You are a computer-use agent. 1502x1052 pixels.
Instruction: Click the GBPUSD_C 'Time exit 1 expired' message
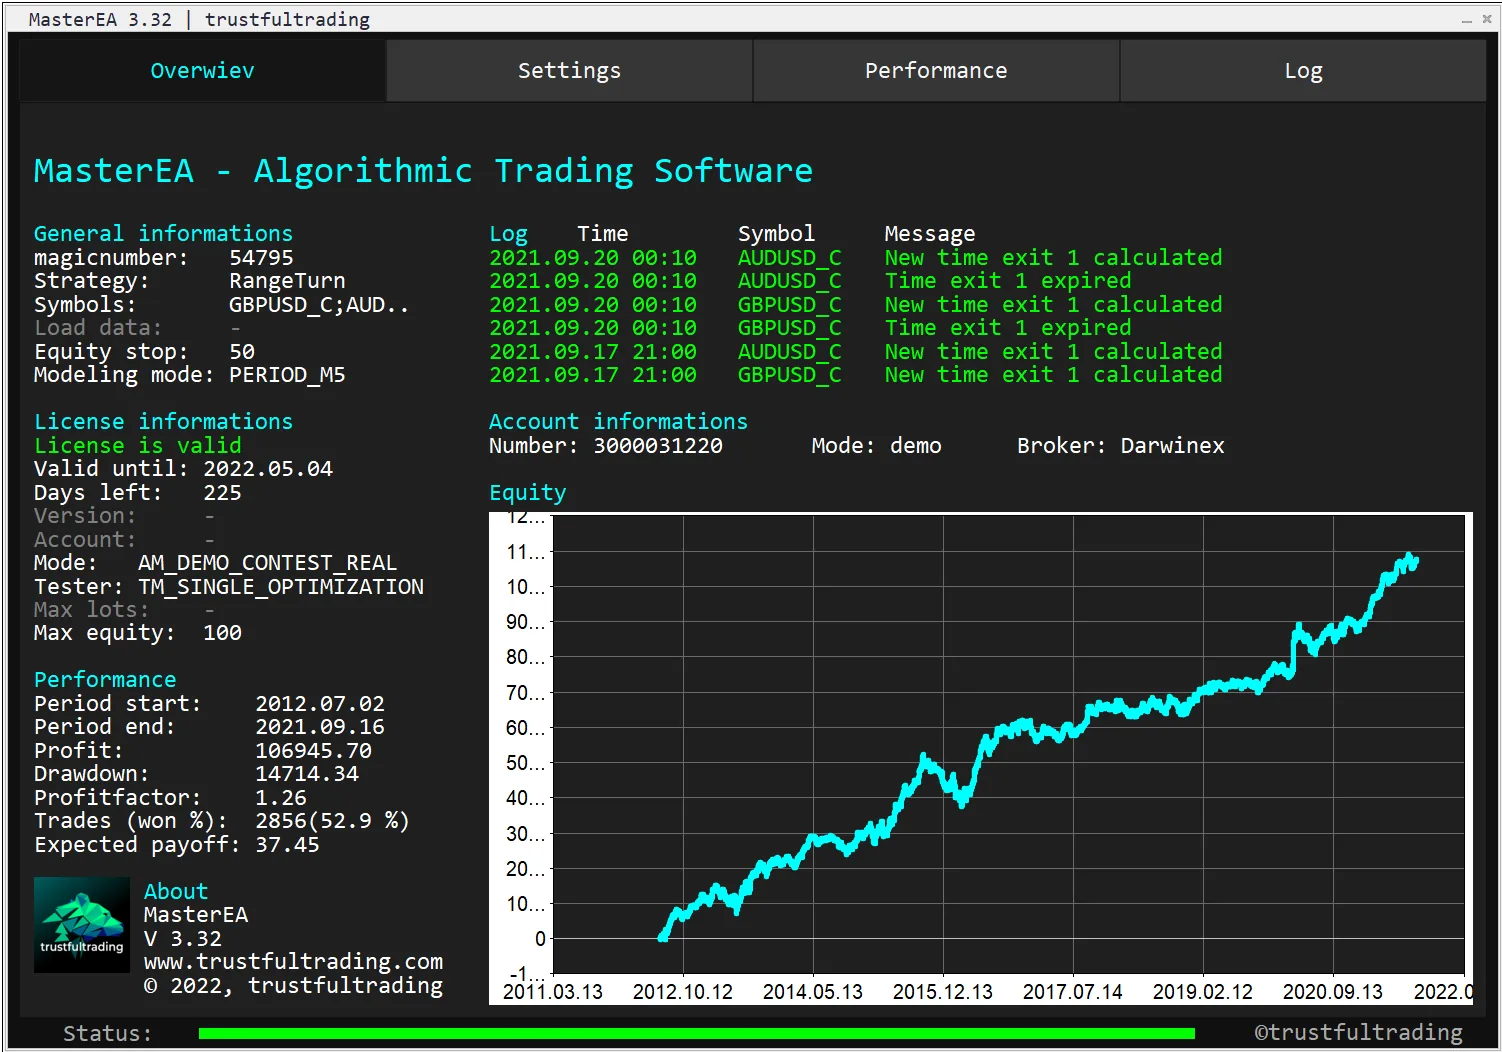pyautogui.click(x=1008, y=328)
